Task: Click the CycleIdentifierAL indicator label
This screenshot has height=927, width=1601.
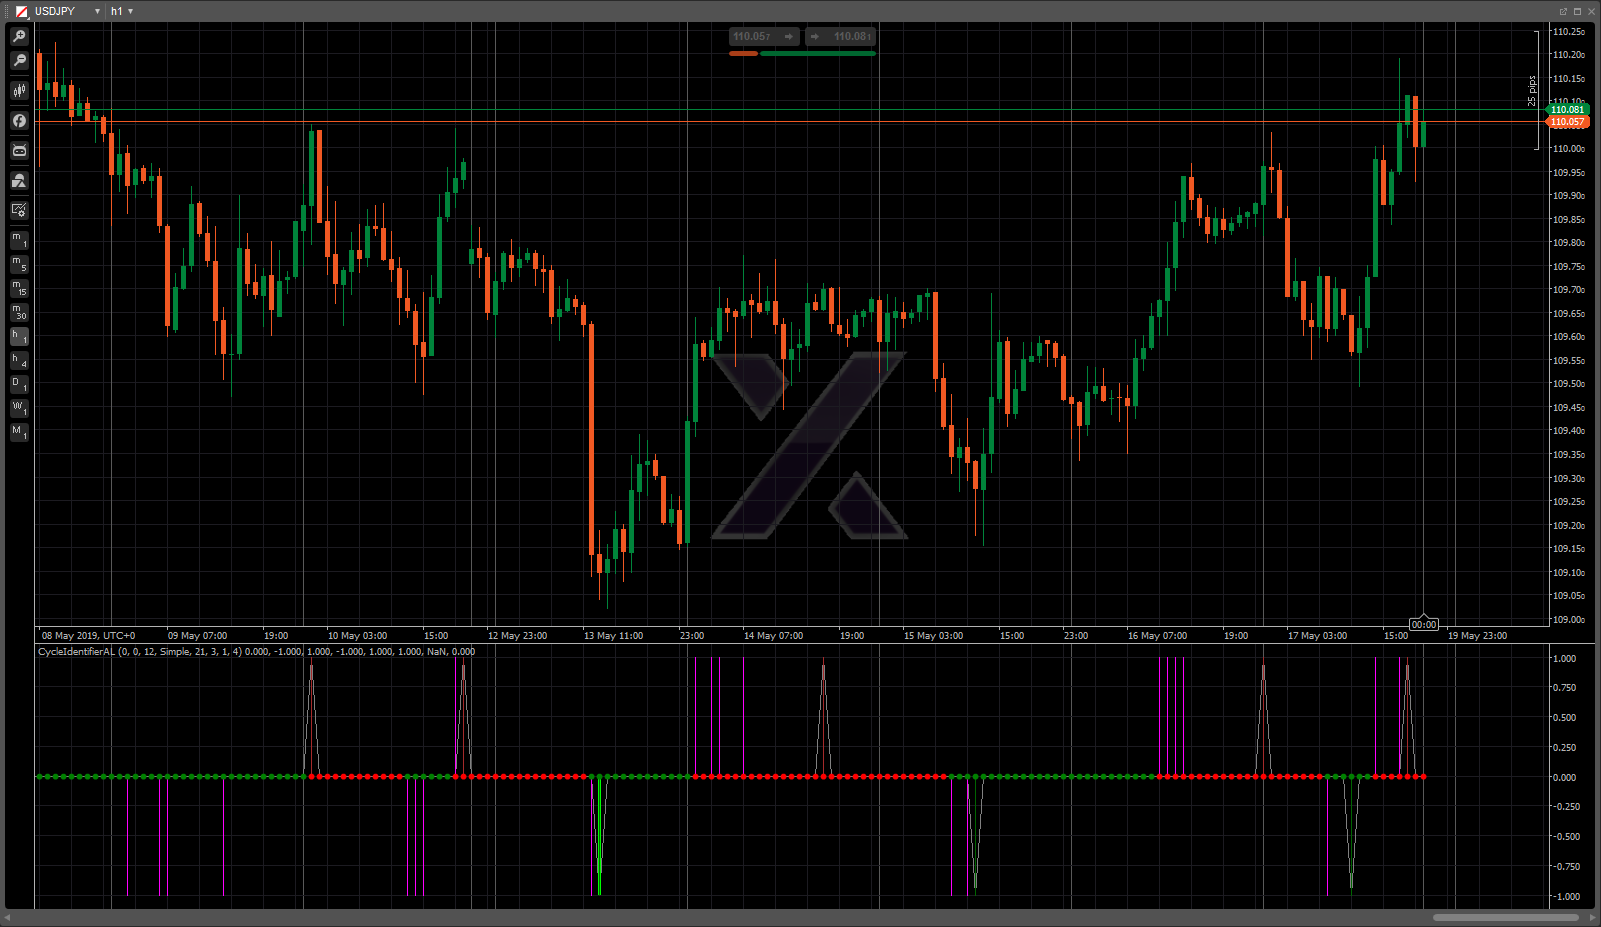Action: click(256, 652)
